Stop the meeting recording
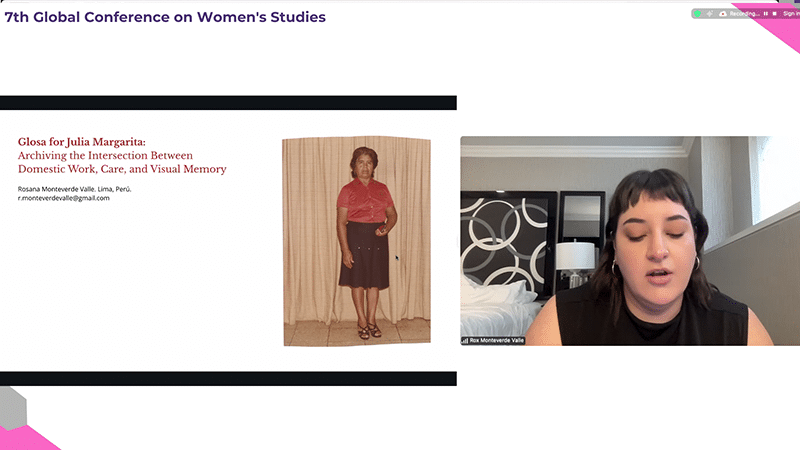The height and width of the screenshot is (450, 800). click(x=774, y=14)
